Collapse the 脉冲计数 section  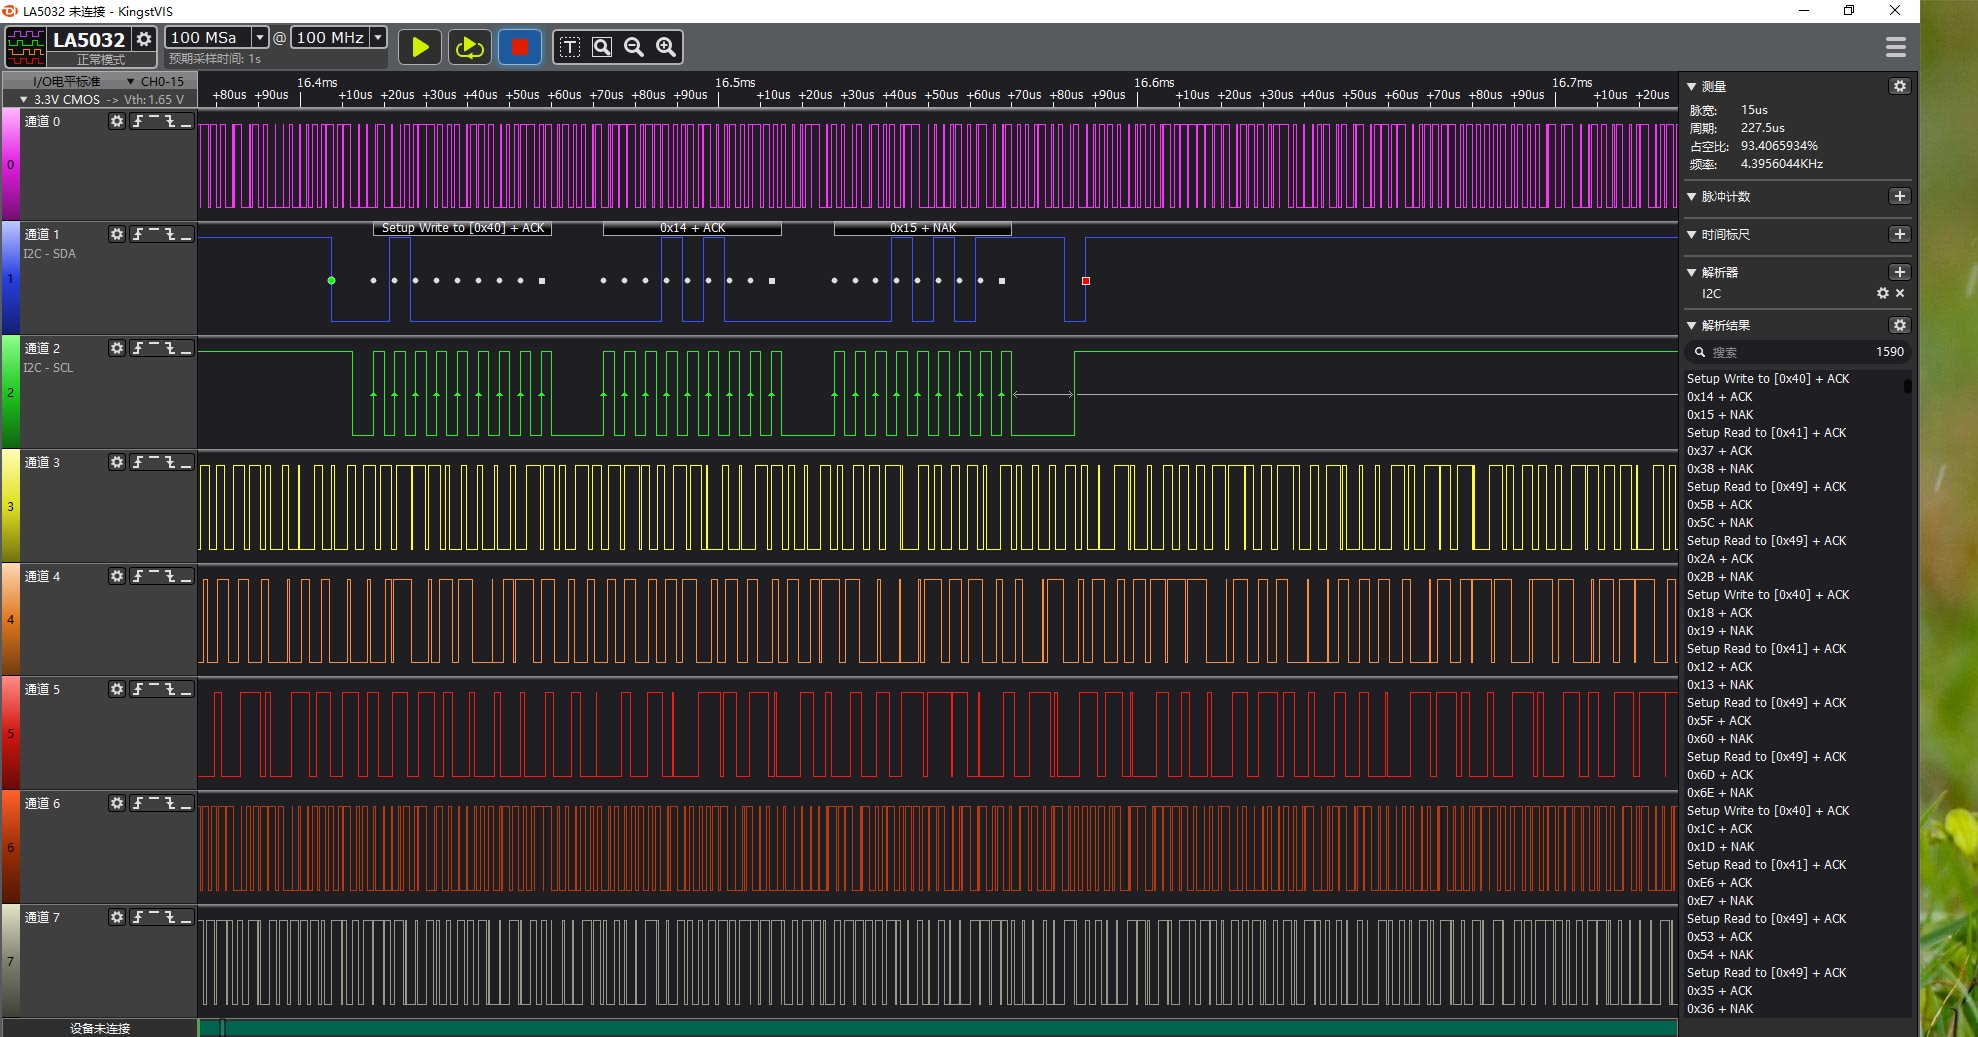click(x=1692, y=197)
